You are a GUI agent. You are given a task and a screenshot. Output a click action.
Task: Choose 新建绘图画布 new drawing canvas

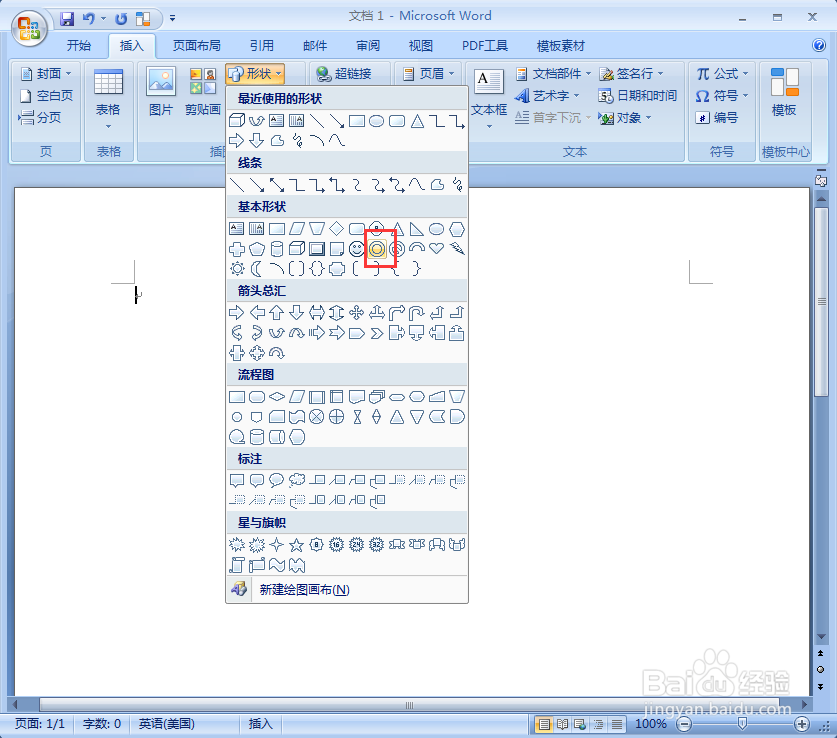(347, 590)
